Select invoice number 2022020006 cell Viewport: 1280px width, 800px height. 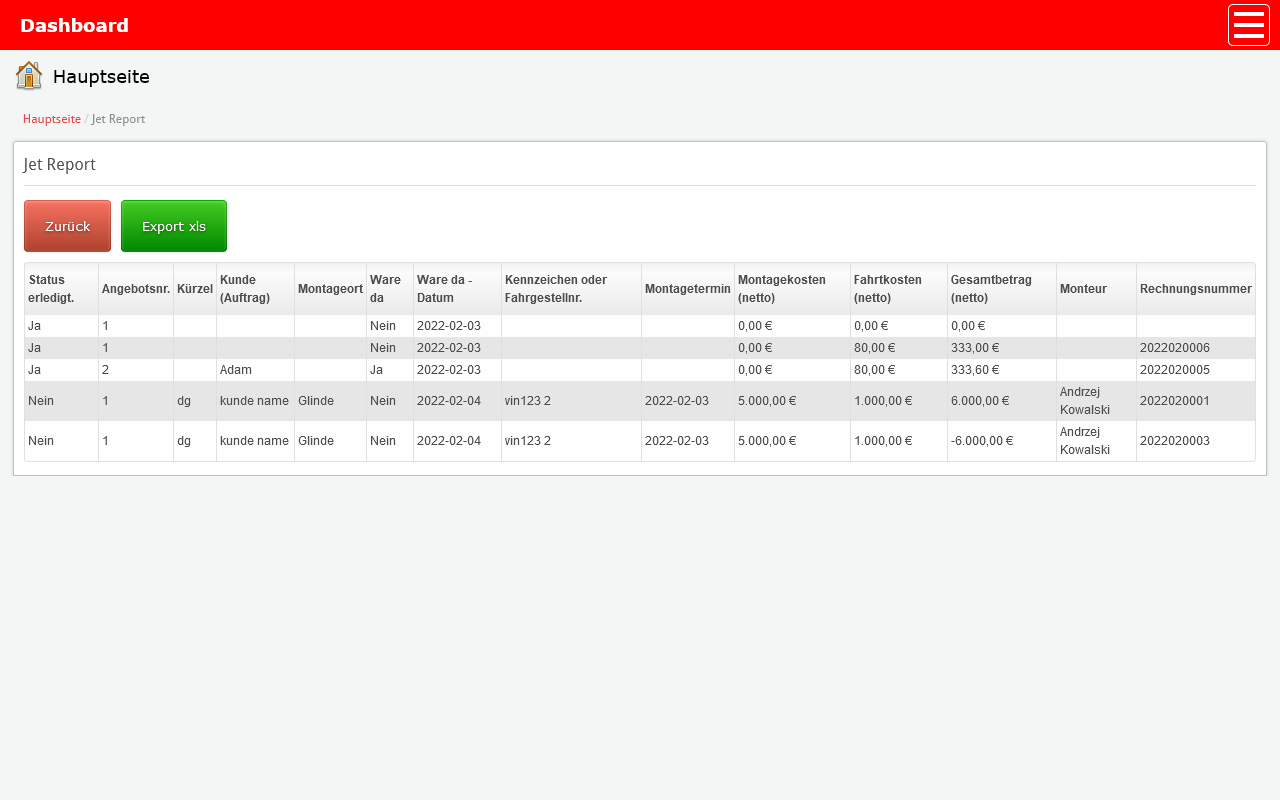(1175, 348)
